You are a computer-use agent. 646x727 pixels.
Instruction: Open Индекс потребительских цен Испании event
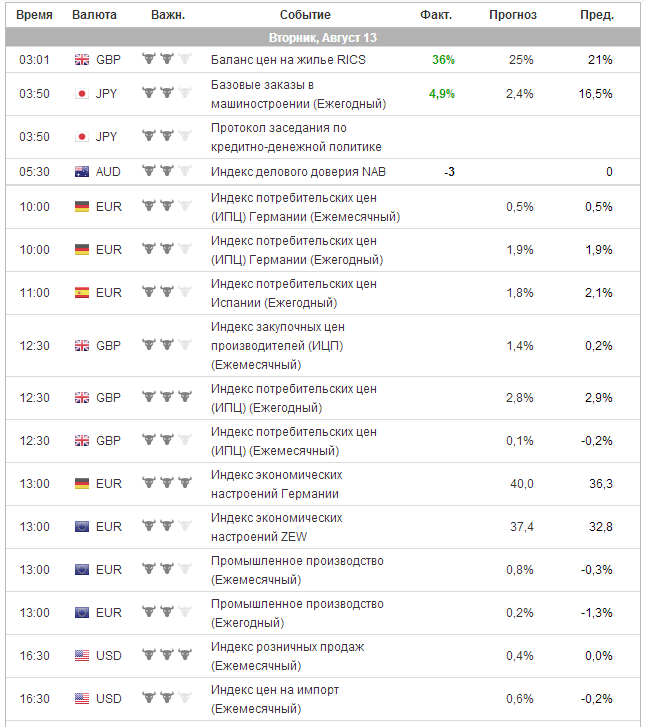coord(294,293)
